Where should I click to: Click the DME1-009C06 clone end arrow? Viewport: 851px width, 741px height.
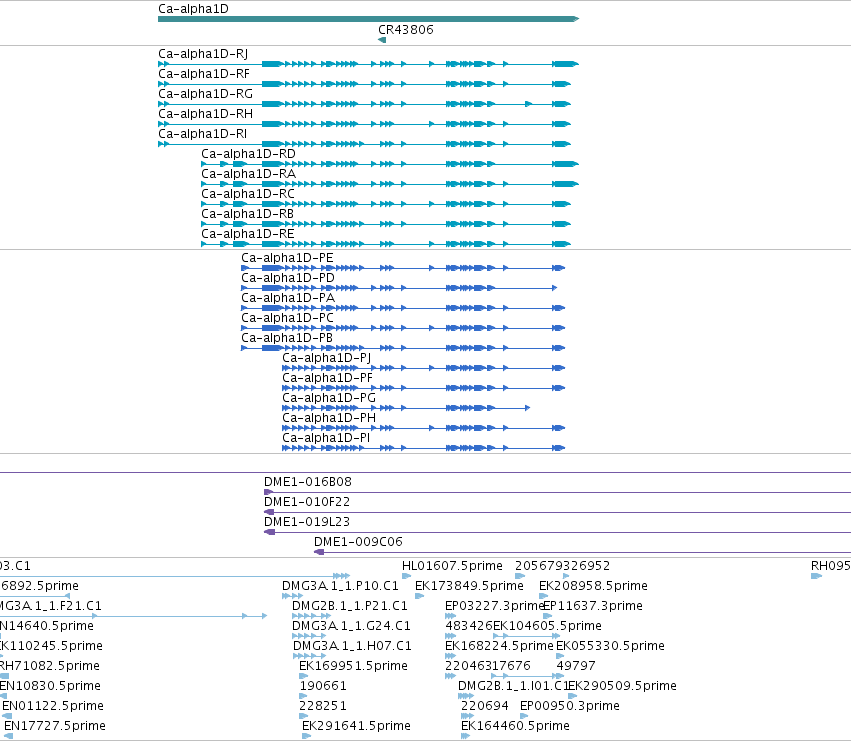[319, 552]
